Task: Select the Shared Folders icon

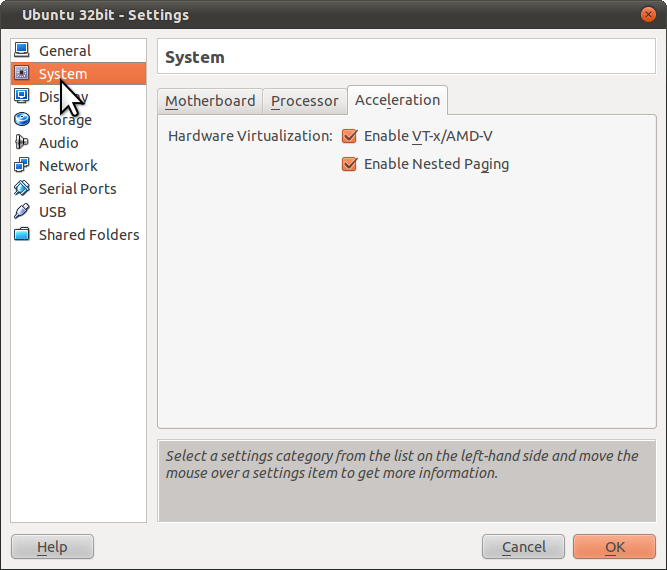Action: (22, 234)
